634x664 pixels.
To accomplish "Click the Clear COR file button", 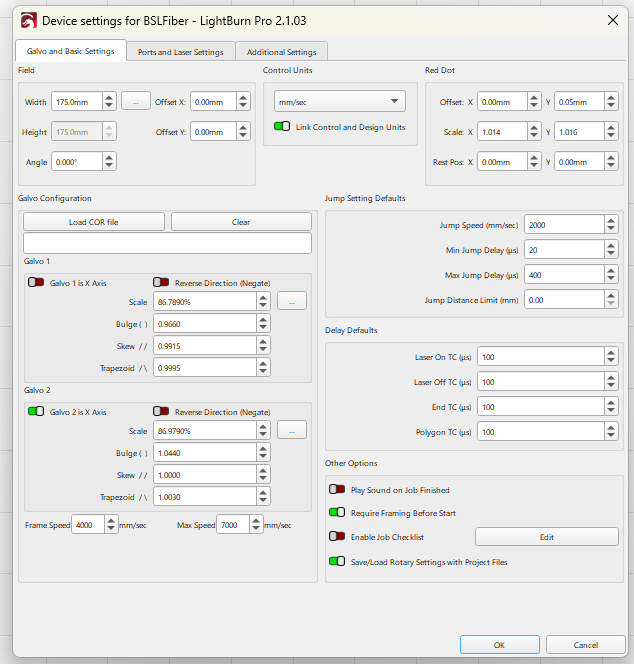I will pyautogui.click(x=241, y=222).
